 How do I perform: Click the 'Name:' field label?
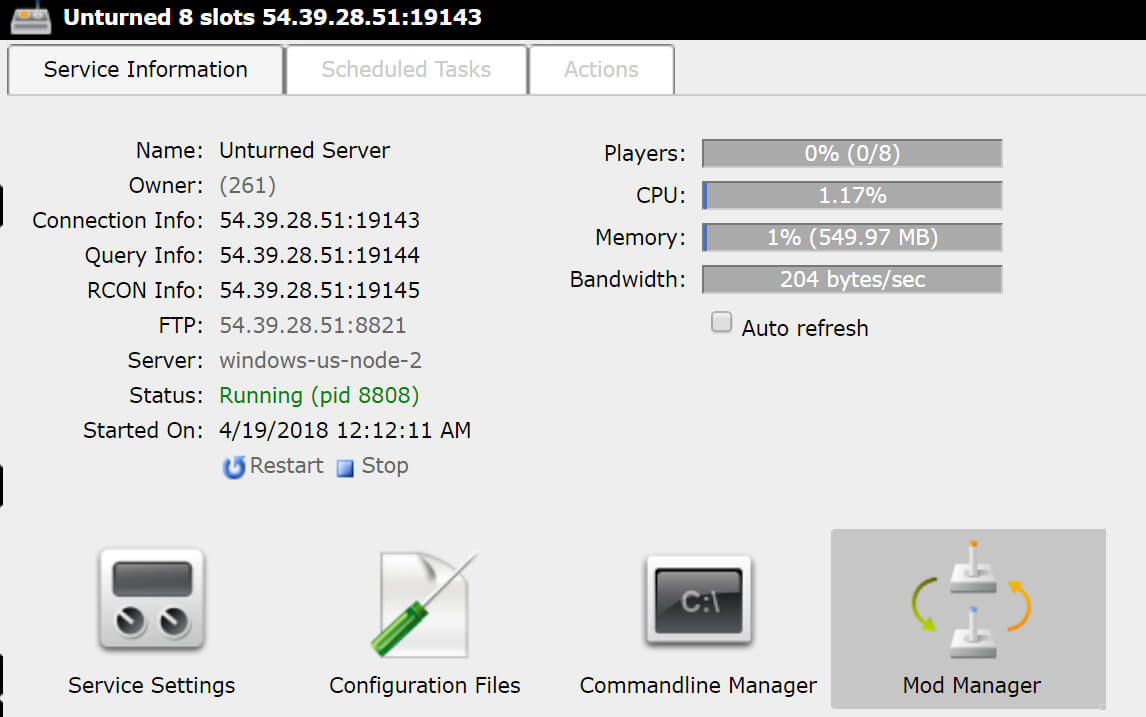click(x=170, y=151)
